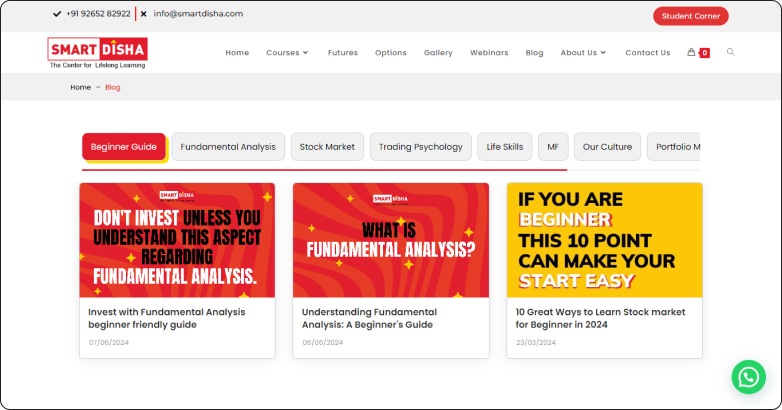Viewport: 782px width, 410px height.
Task: Select the Life Skills tab
Action: [505, 147]
